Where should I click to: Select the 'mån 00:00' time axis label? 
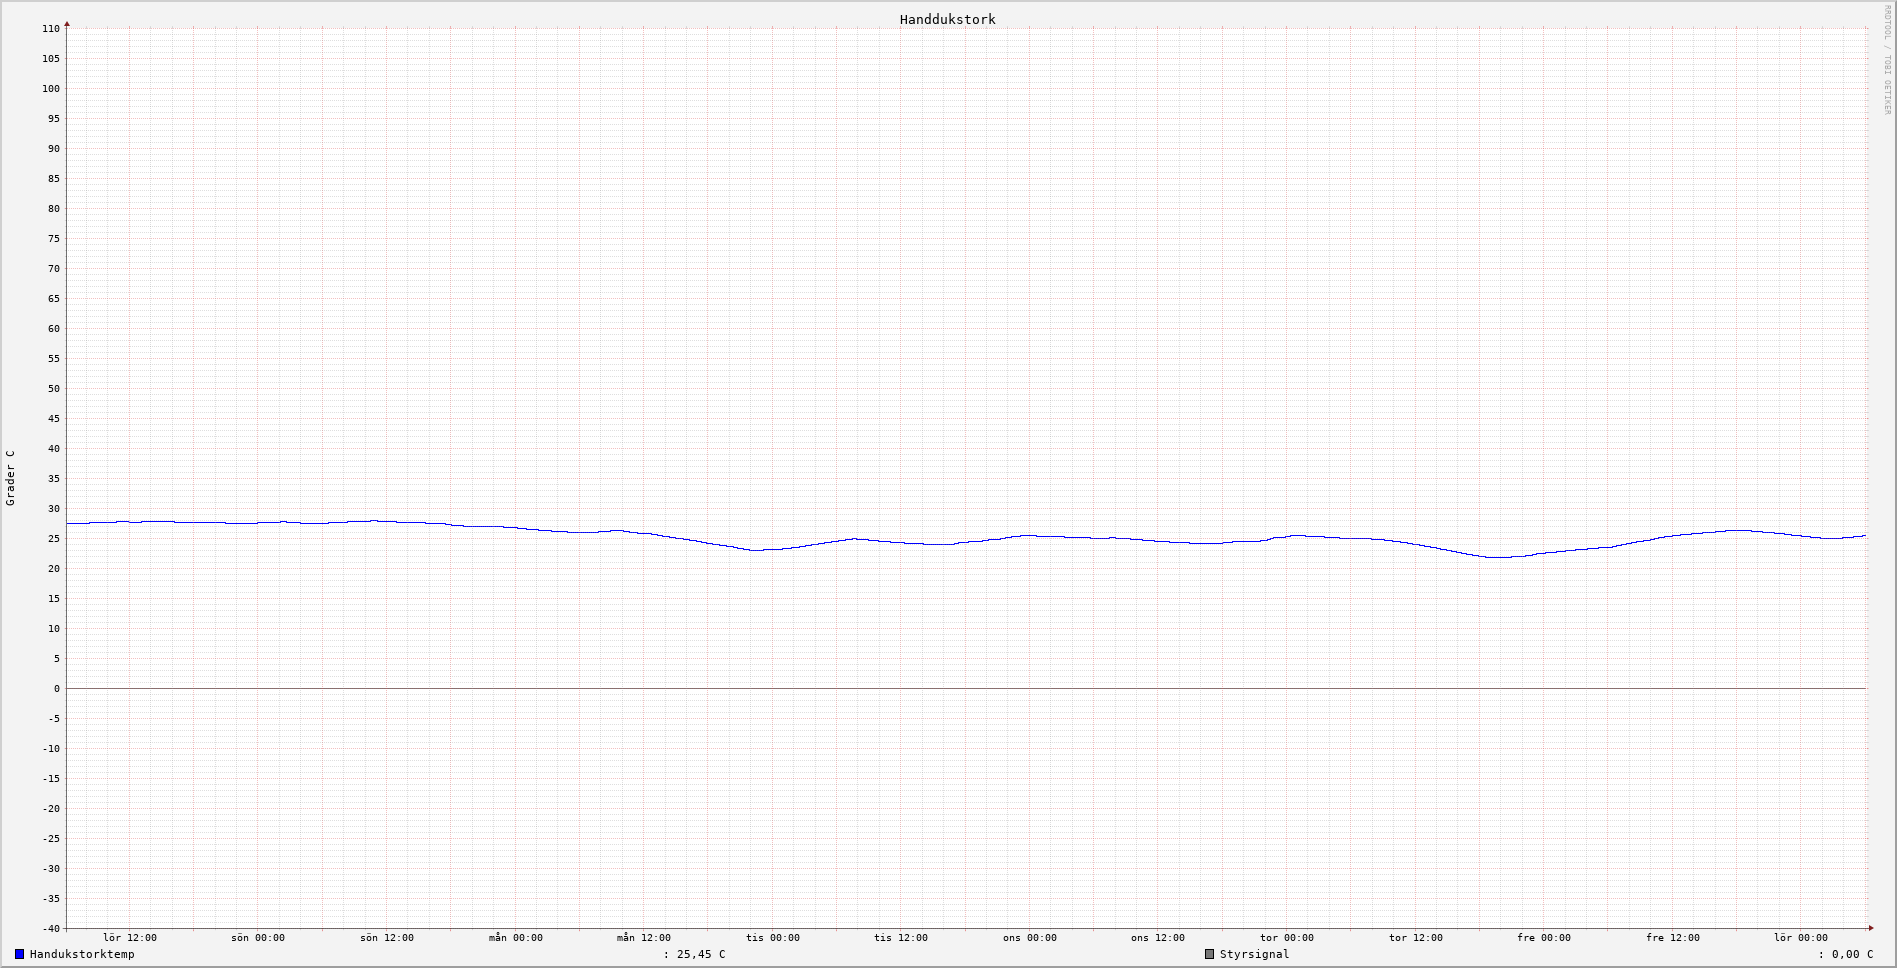click(515, 938)
